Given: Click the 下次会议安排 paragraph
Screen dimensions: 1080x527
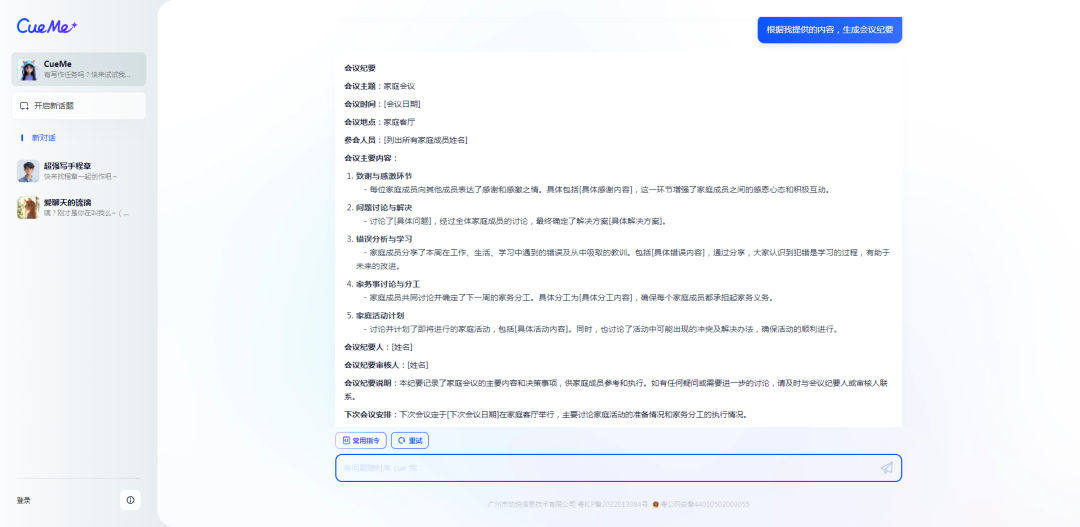Looking at the screenshot, I should click(x=546, y=415).
